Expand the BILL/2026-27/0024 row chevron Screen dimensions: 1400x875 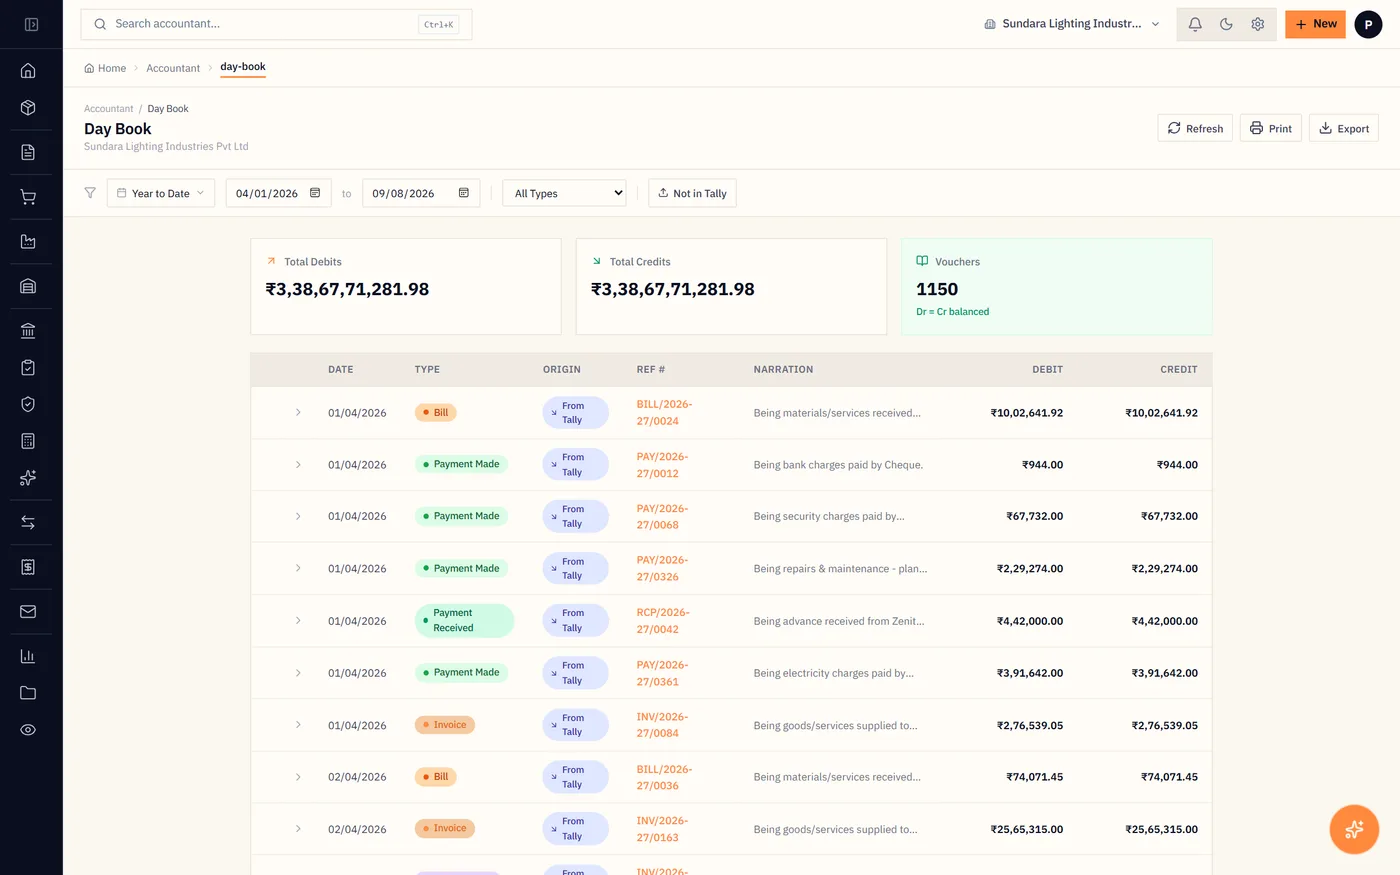(298, 412)
